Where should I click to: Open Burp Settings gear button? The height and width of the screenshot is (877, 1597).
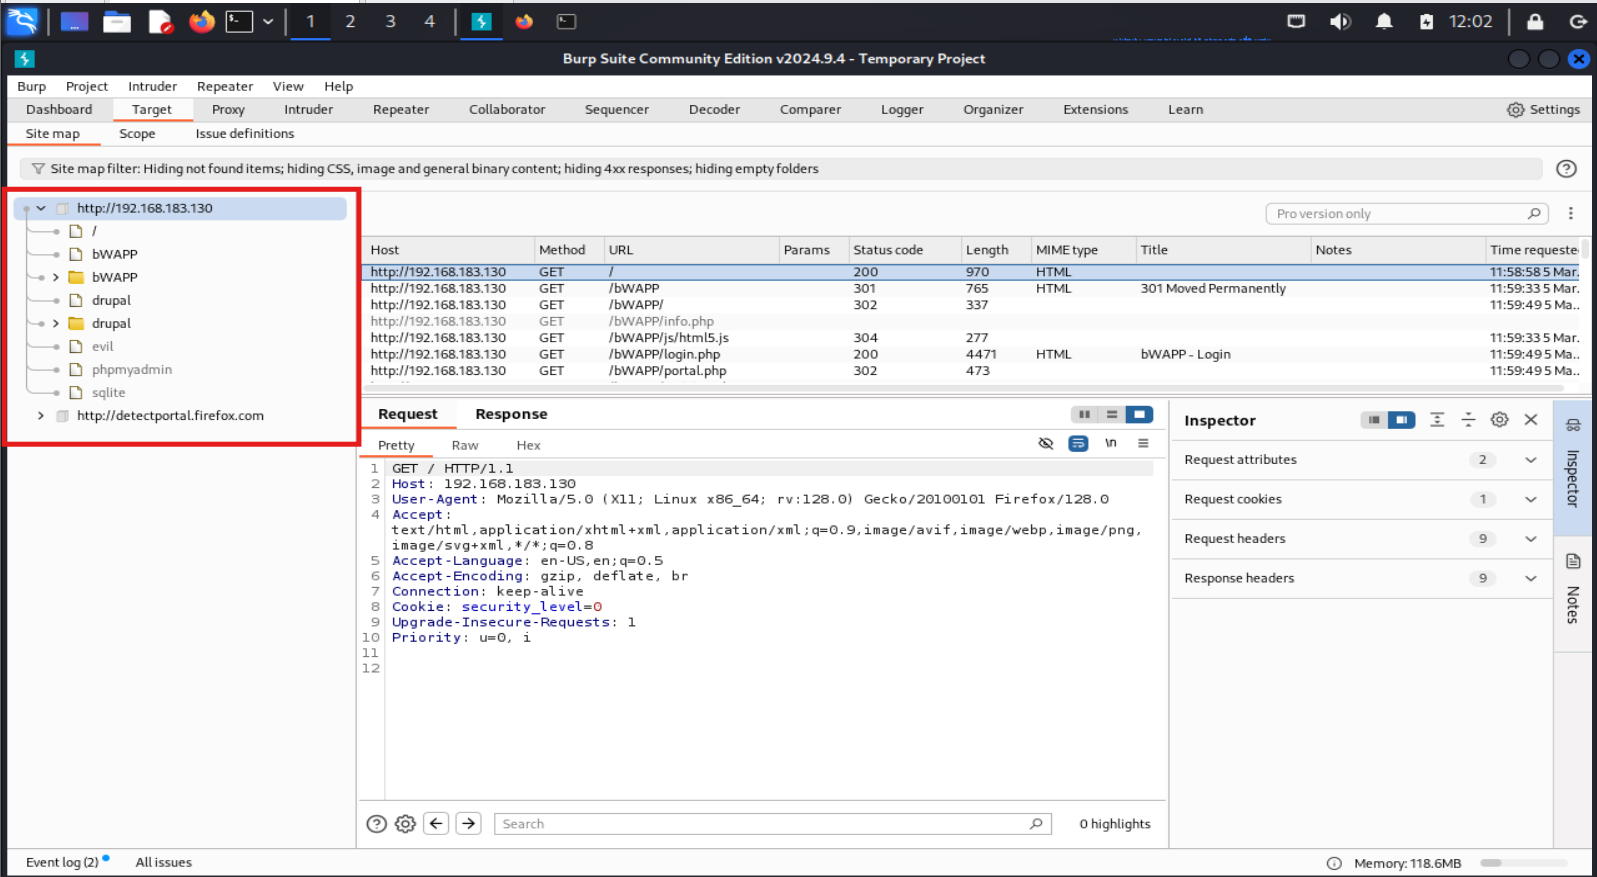click(x=1543, y=110)
